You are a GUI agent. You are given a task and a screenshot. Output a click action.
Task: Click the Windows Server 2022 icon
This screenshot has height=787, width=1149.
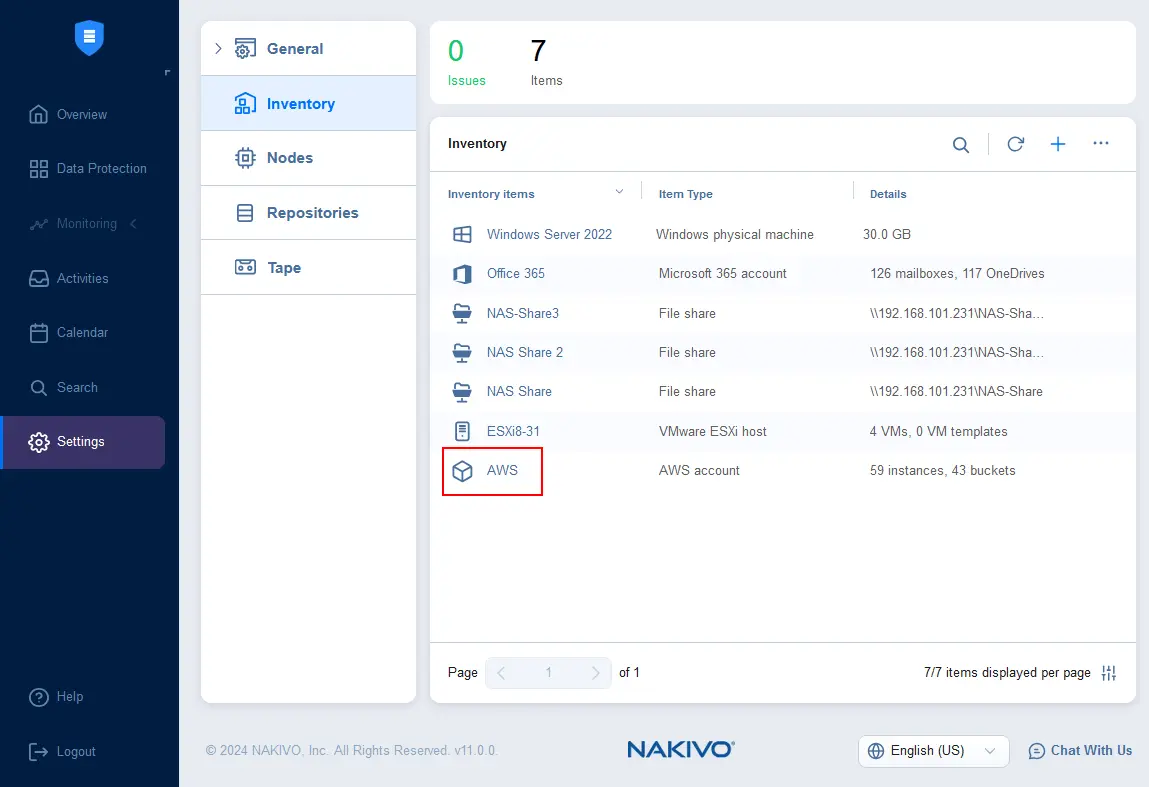point(462,234)
